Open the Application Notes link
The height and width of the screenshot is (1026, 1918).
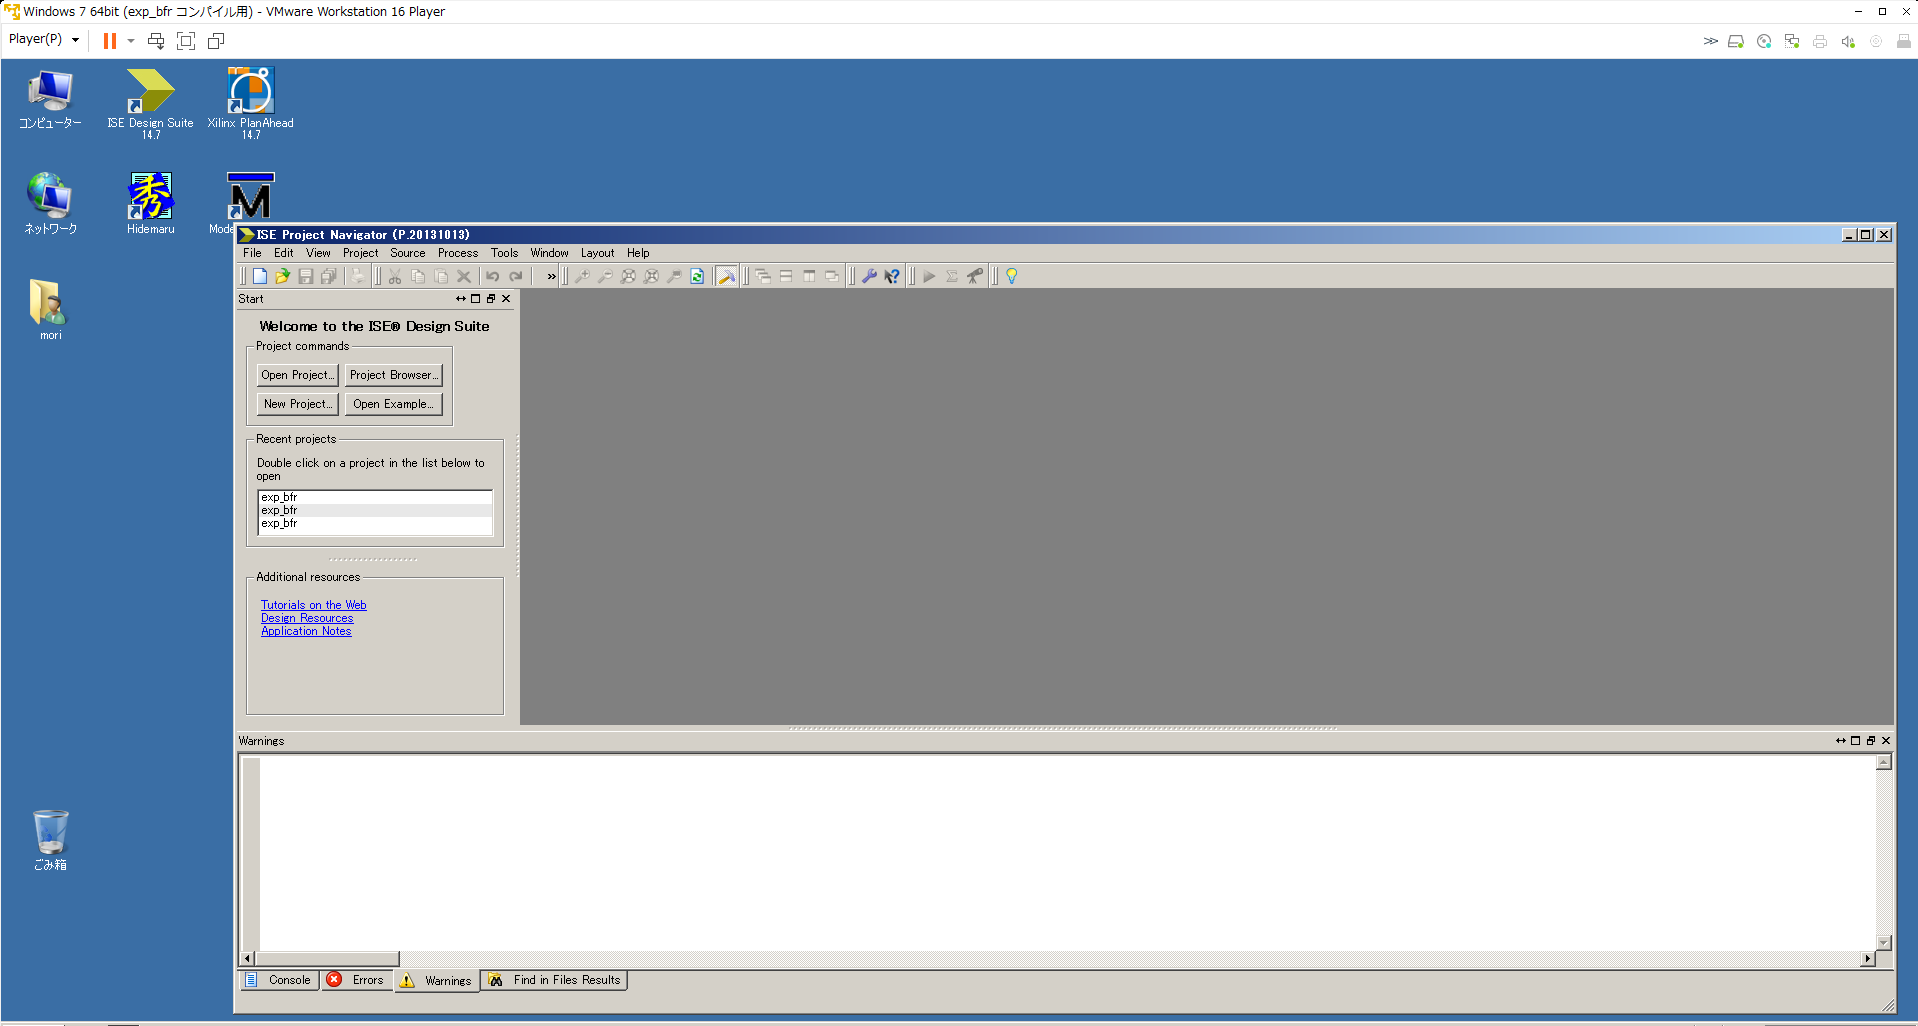pyautogui.click(x=306, y=631)
